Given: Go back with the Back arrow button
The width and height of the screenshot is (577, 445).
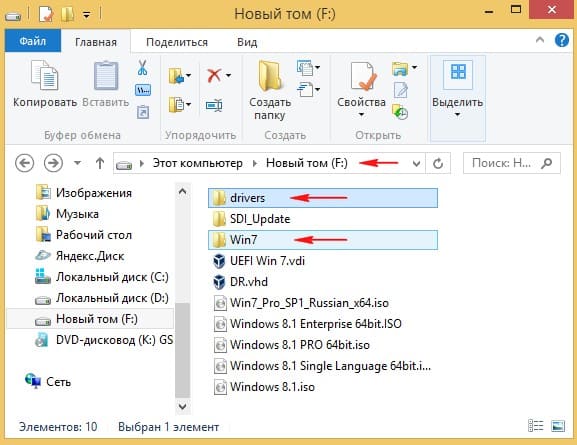Looking at the screenshot, I should point(24,163).
